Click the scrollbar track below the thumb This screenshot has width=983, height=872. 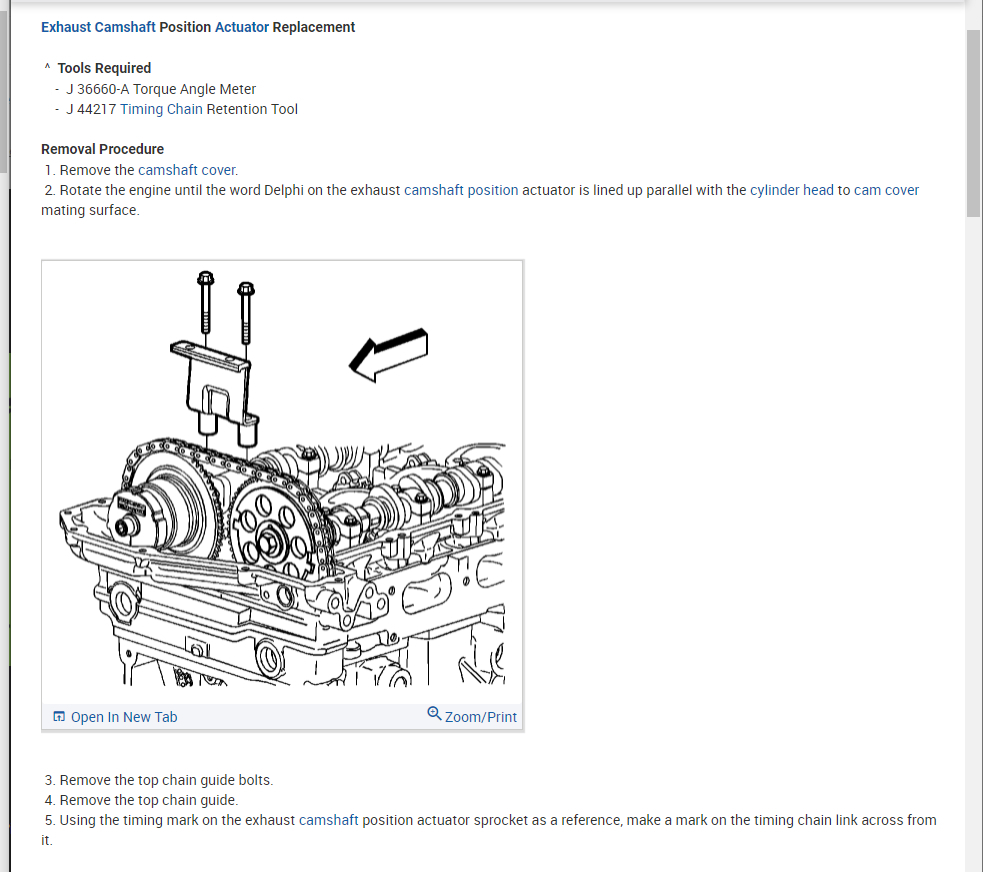[974, 539]
